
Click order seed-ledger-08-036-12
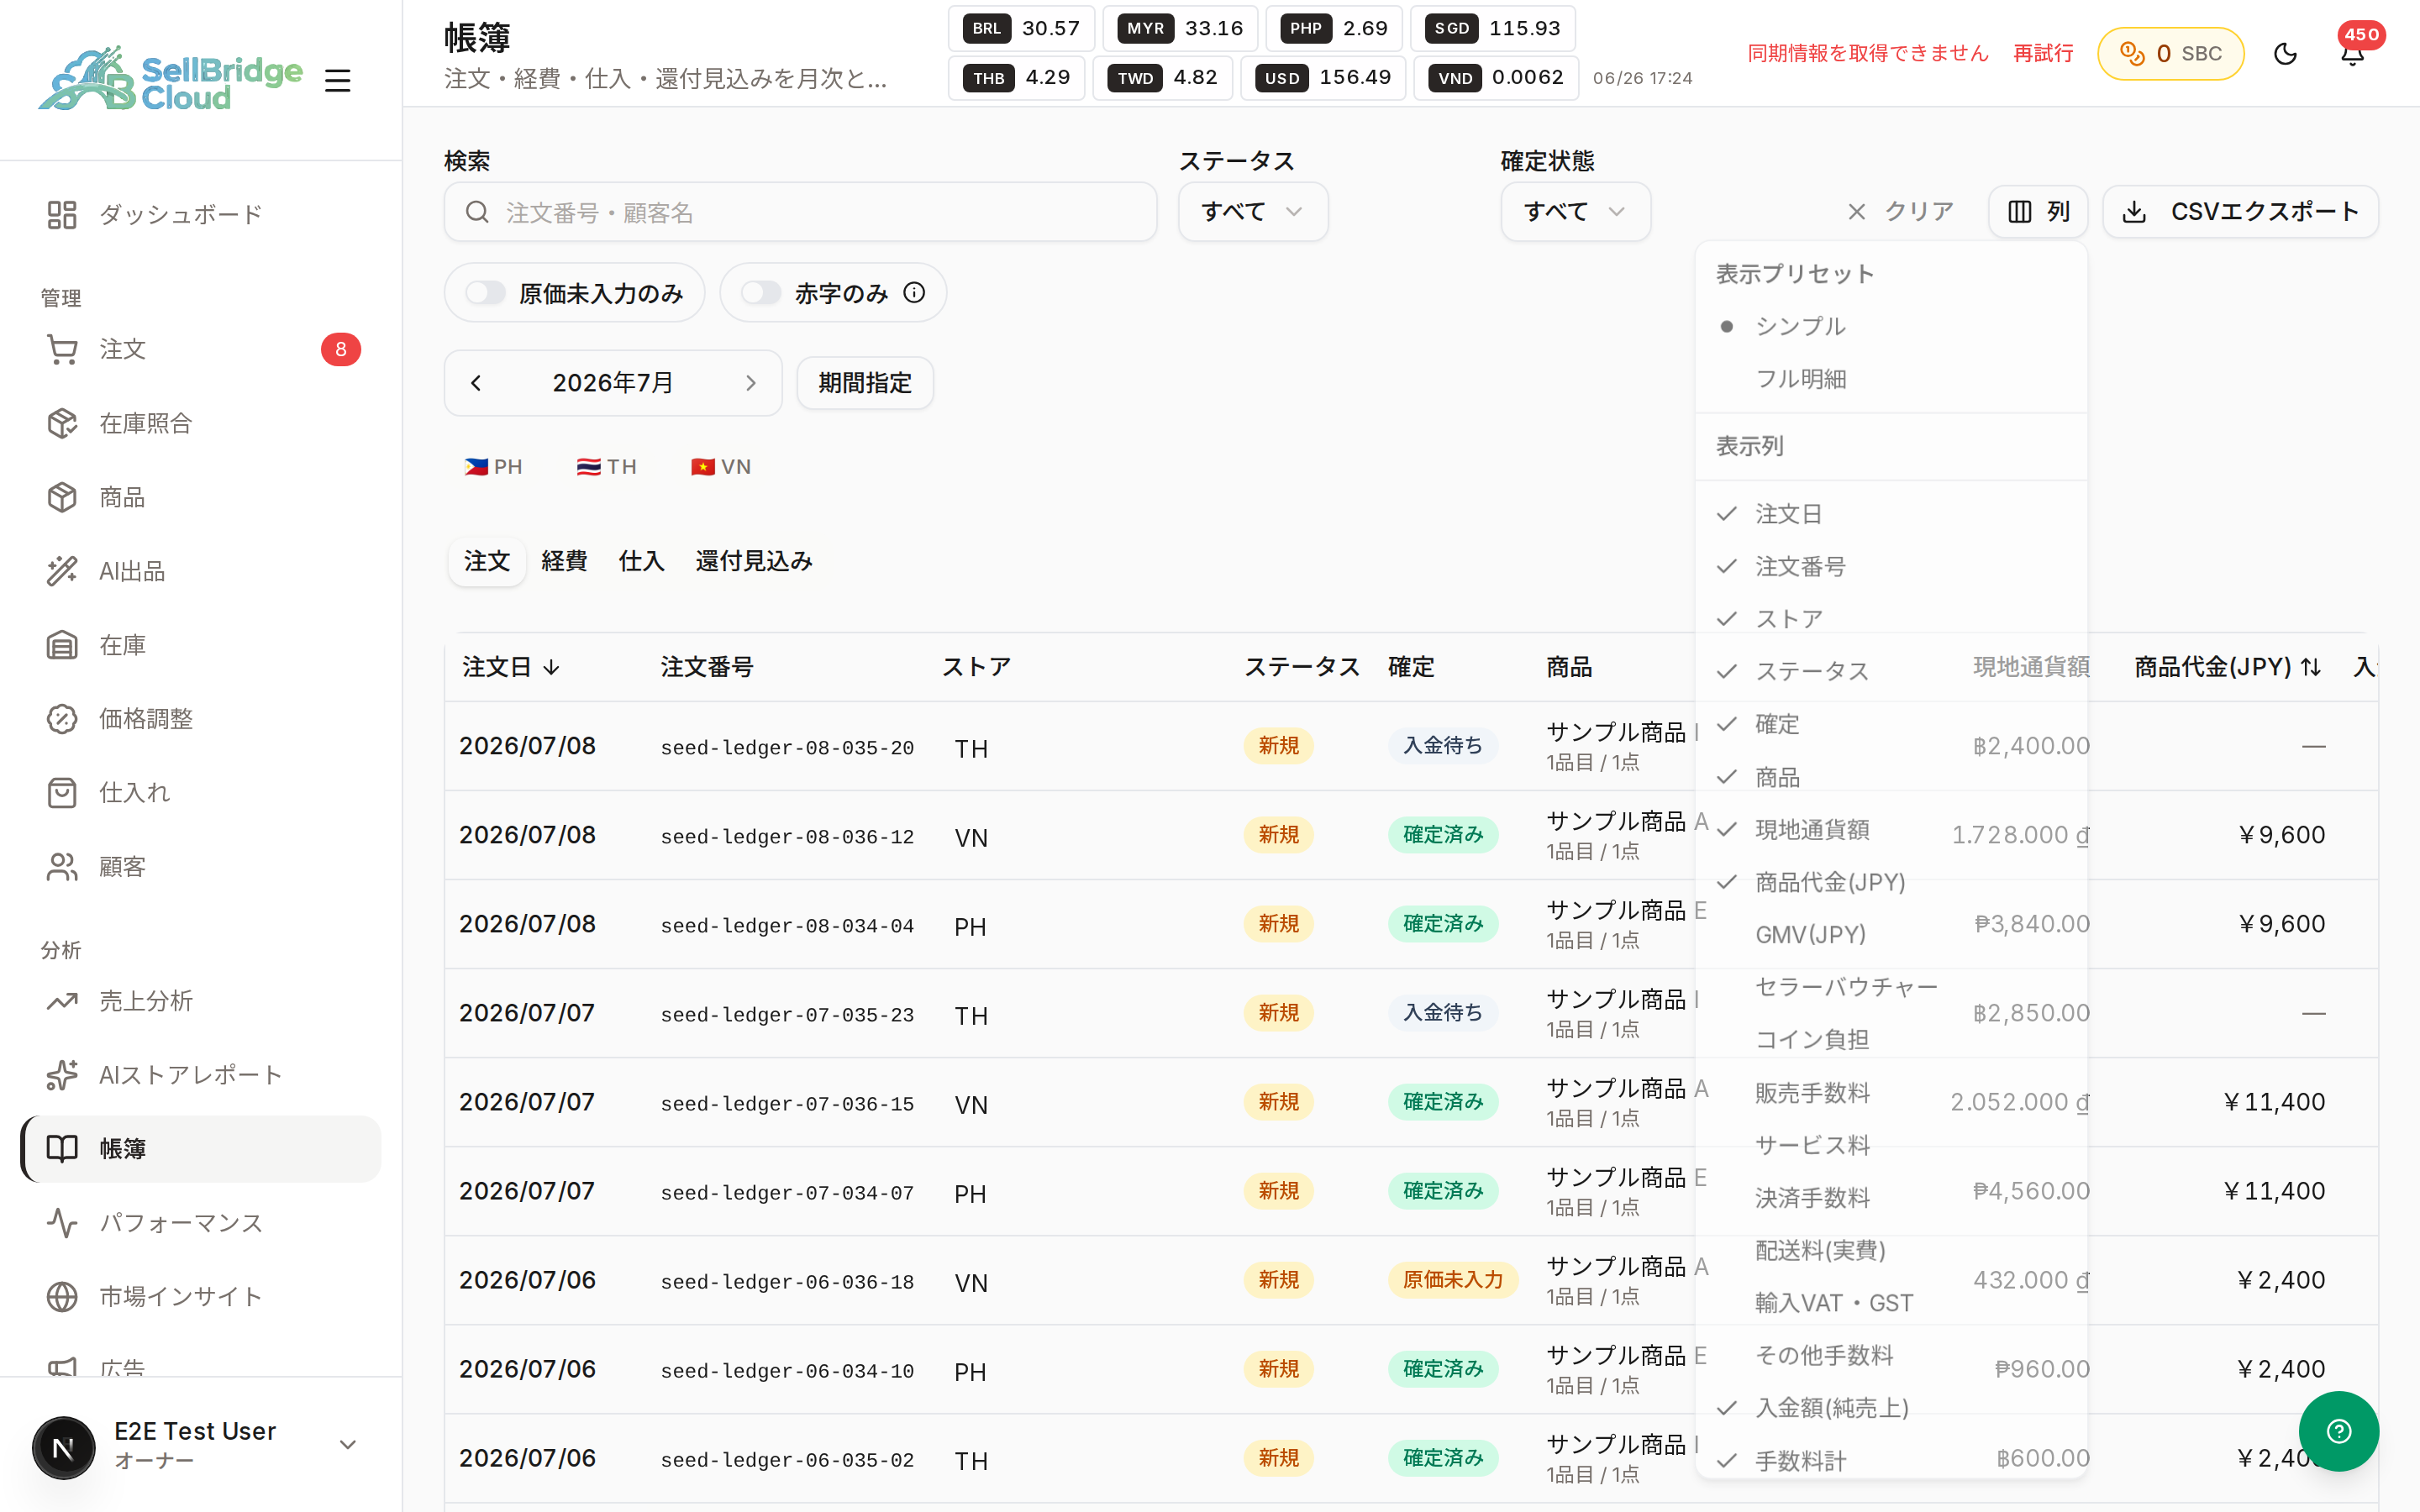[x=787, y=837]
